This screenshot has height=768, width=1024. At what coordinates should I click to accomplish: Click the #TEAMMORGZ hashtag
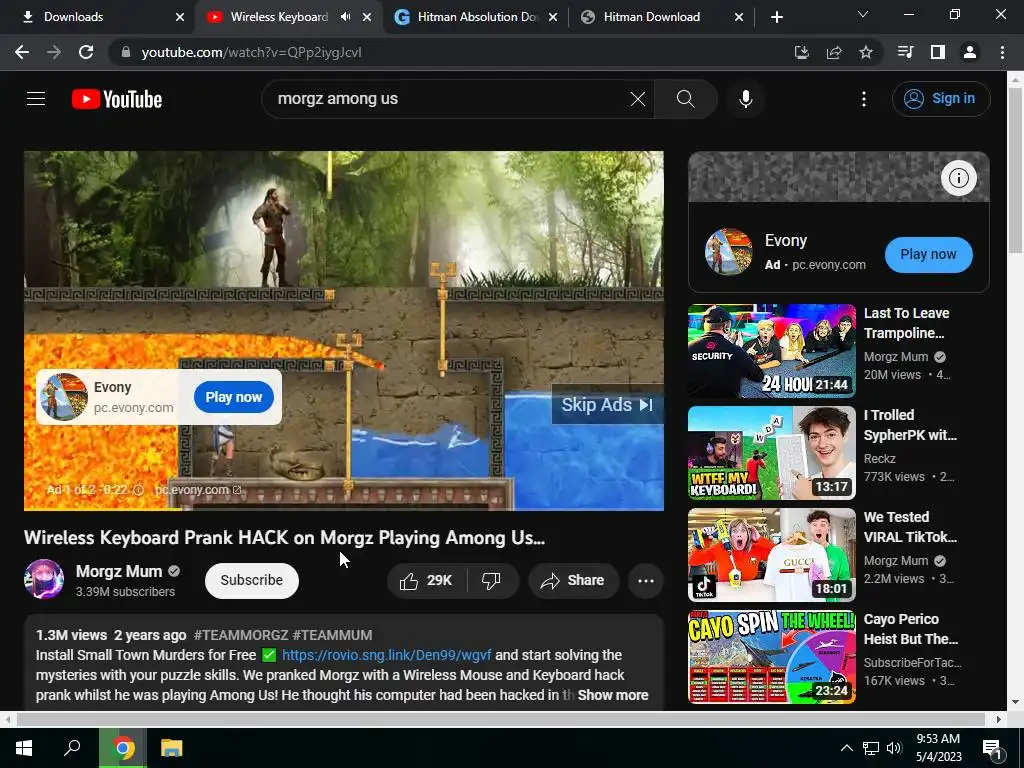coord(241,635)
